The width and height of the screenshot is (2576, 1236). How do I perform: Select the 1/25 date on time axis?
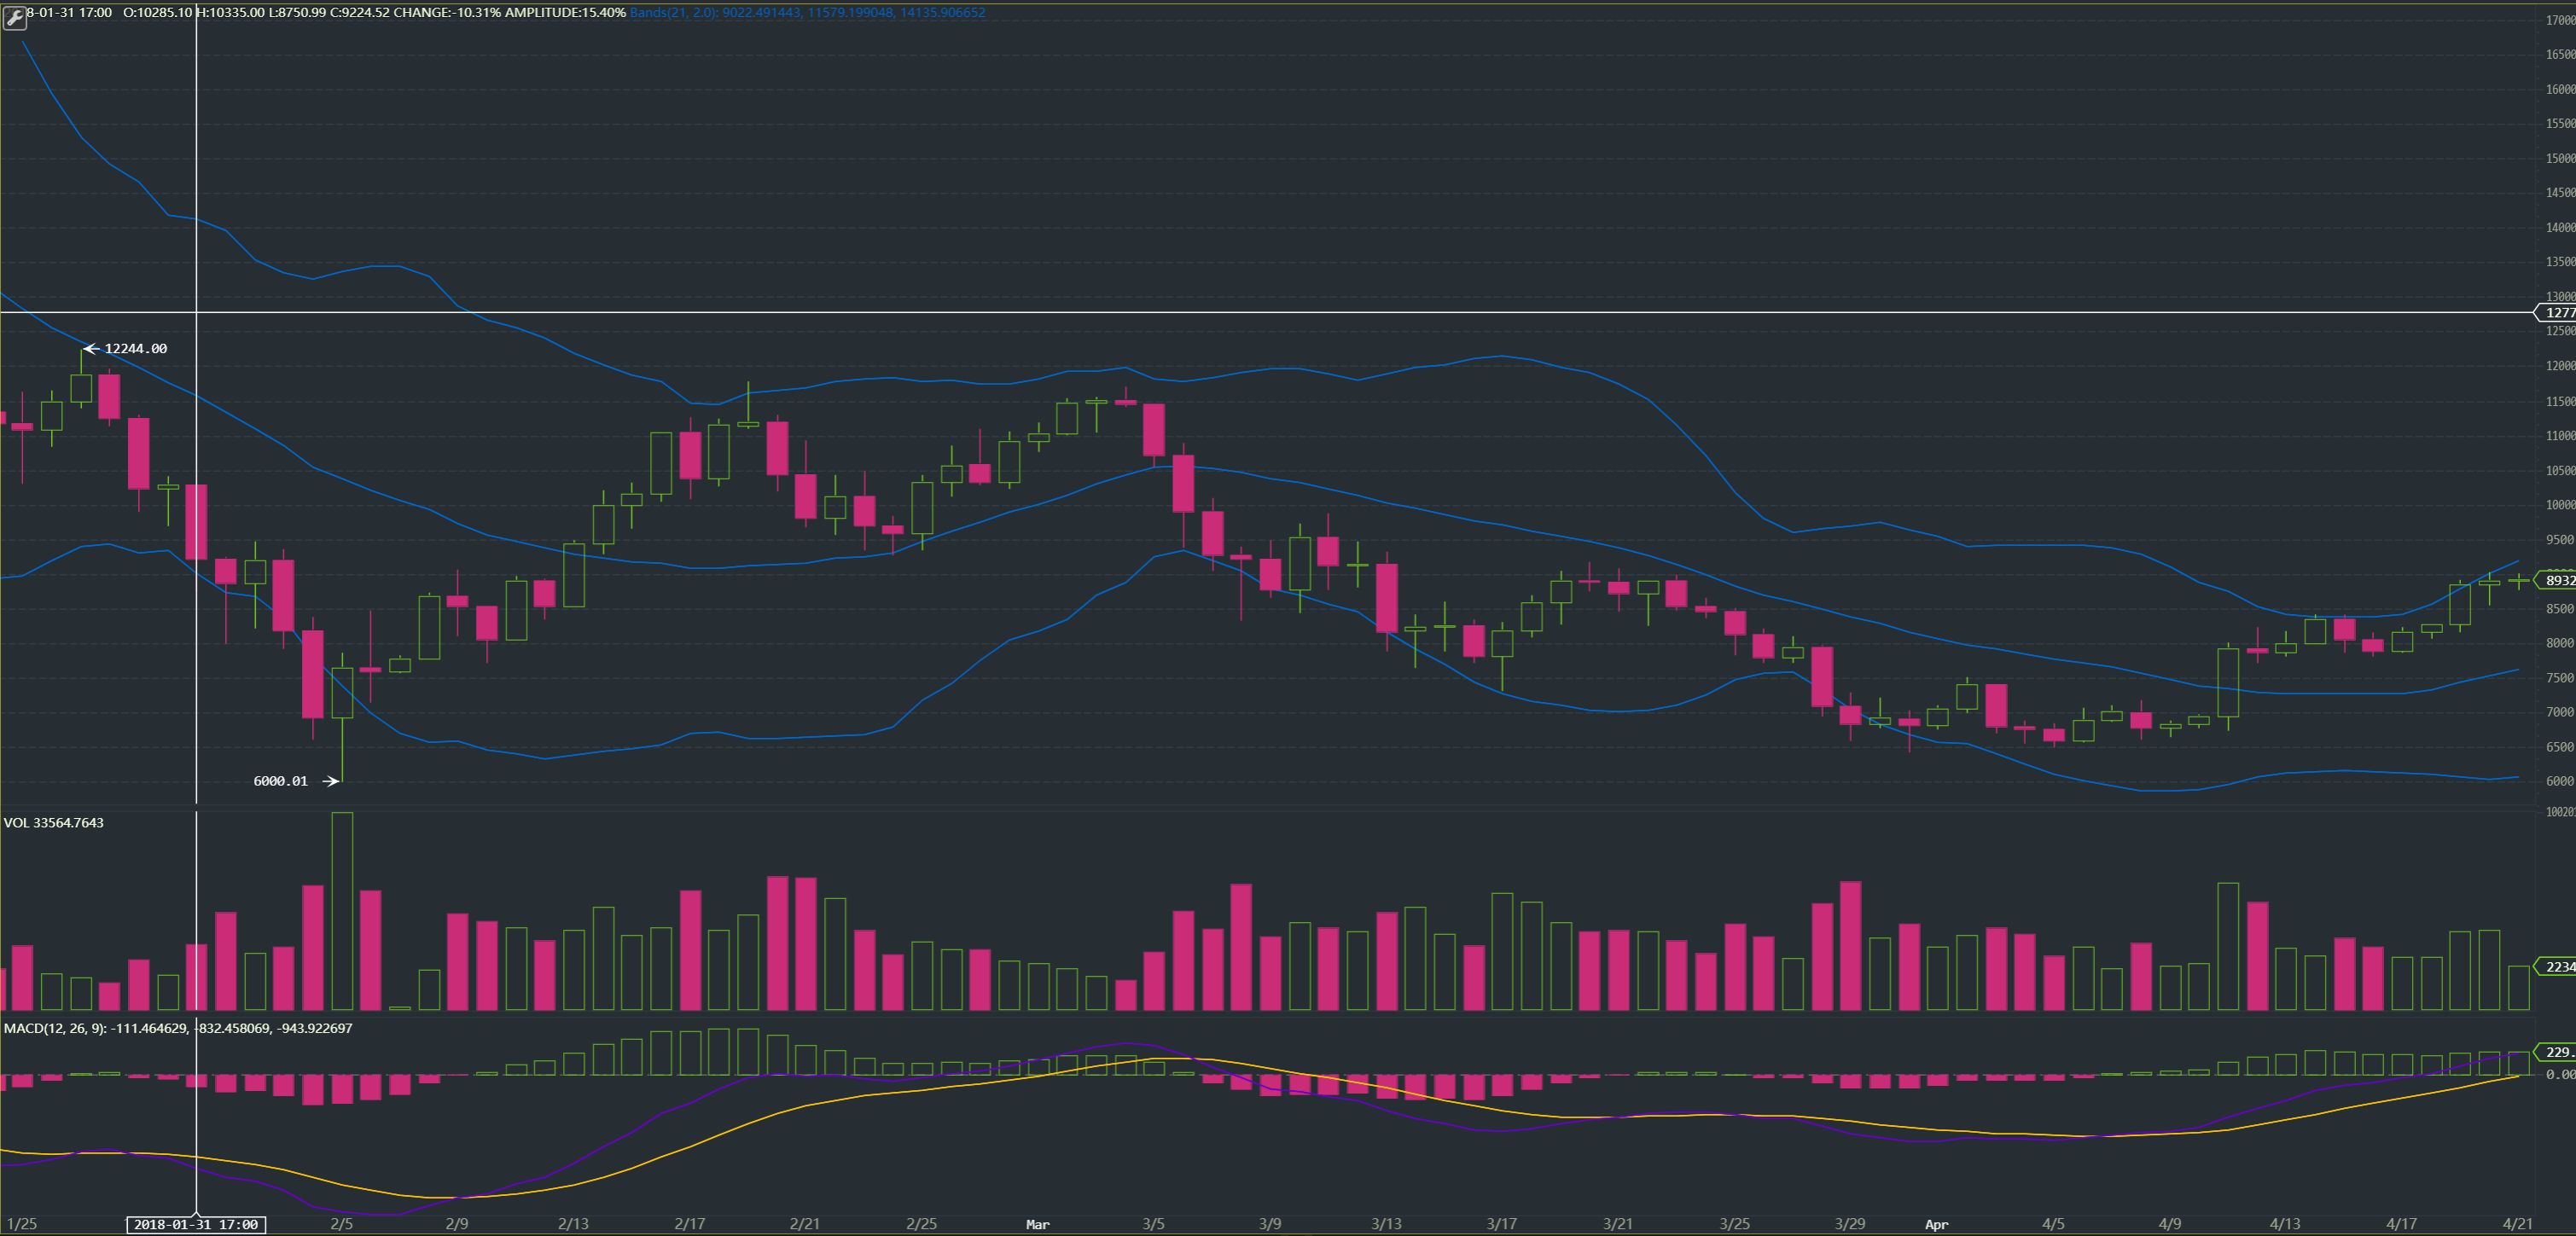click(x=22, y=1224)
